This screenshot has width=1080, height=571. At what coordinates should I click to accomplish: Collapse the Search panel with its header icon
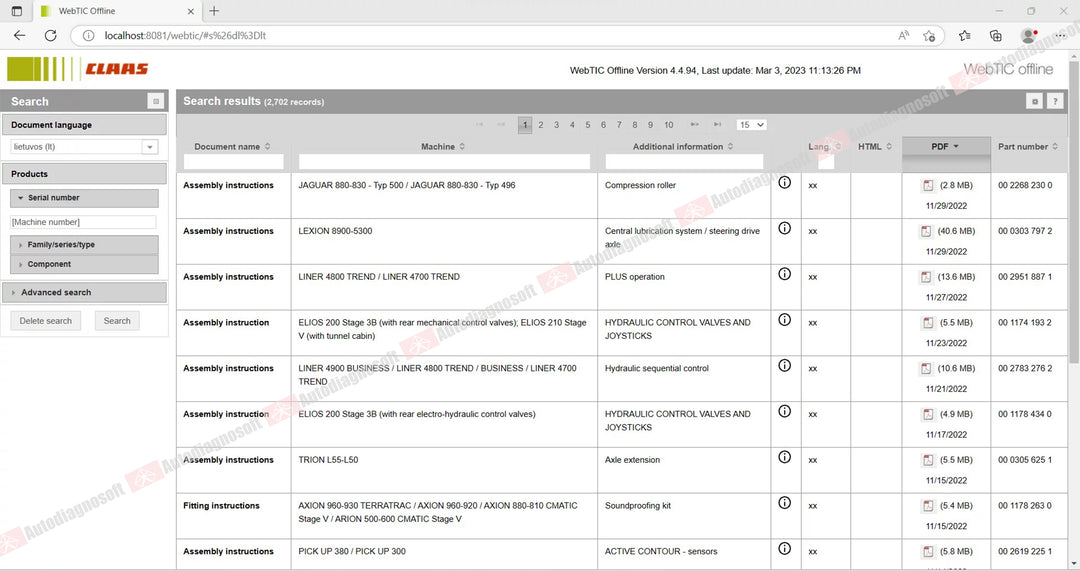[x=156, y=101]
